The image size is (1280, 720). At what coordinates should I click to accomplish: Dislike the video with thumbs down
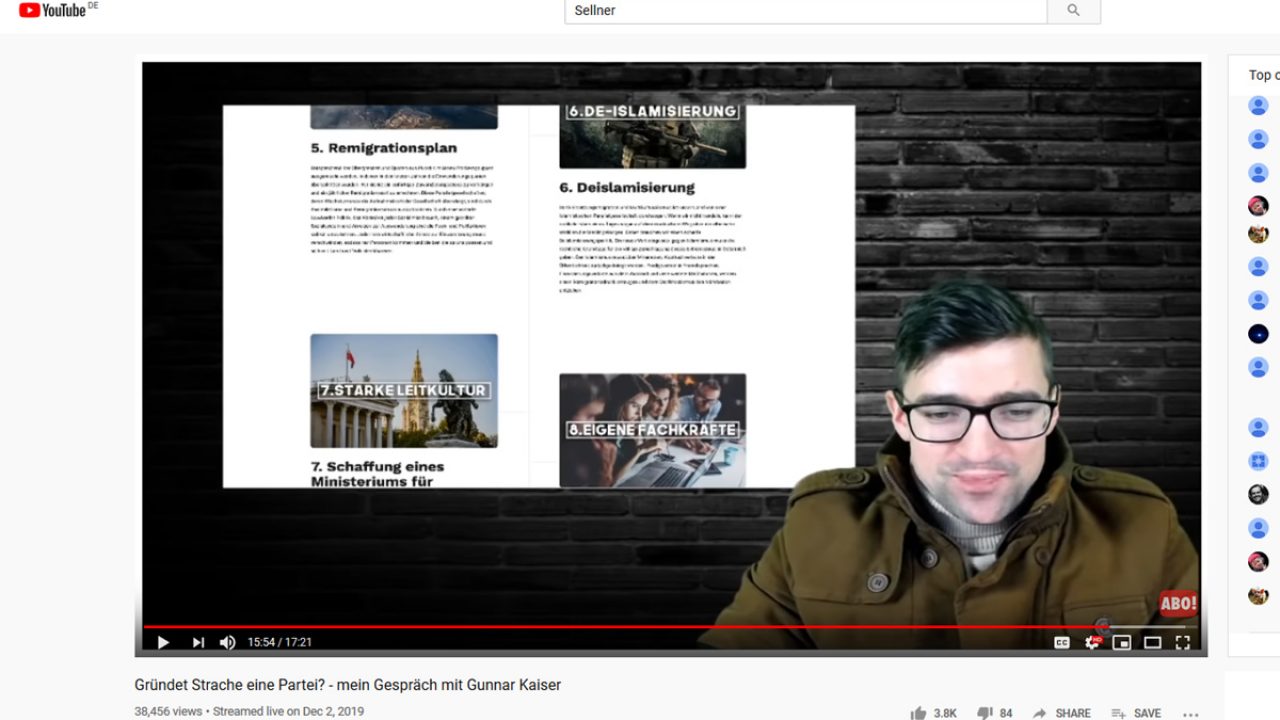[985, 713]
